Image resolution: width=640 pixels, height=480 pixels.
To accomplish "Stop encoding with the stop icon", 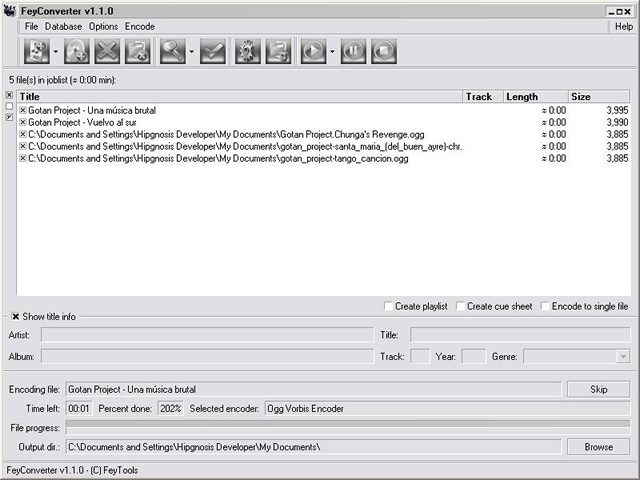I will (x=383, y=51).
